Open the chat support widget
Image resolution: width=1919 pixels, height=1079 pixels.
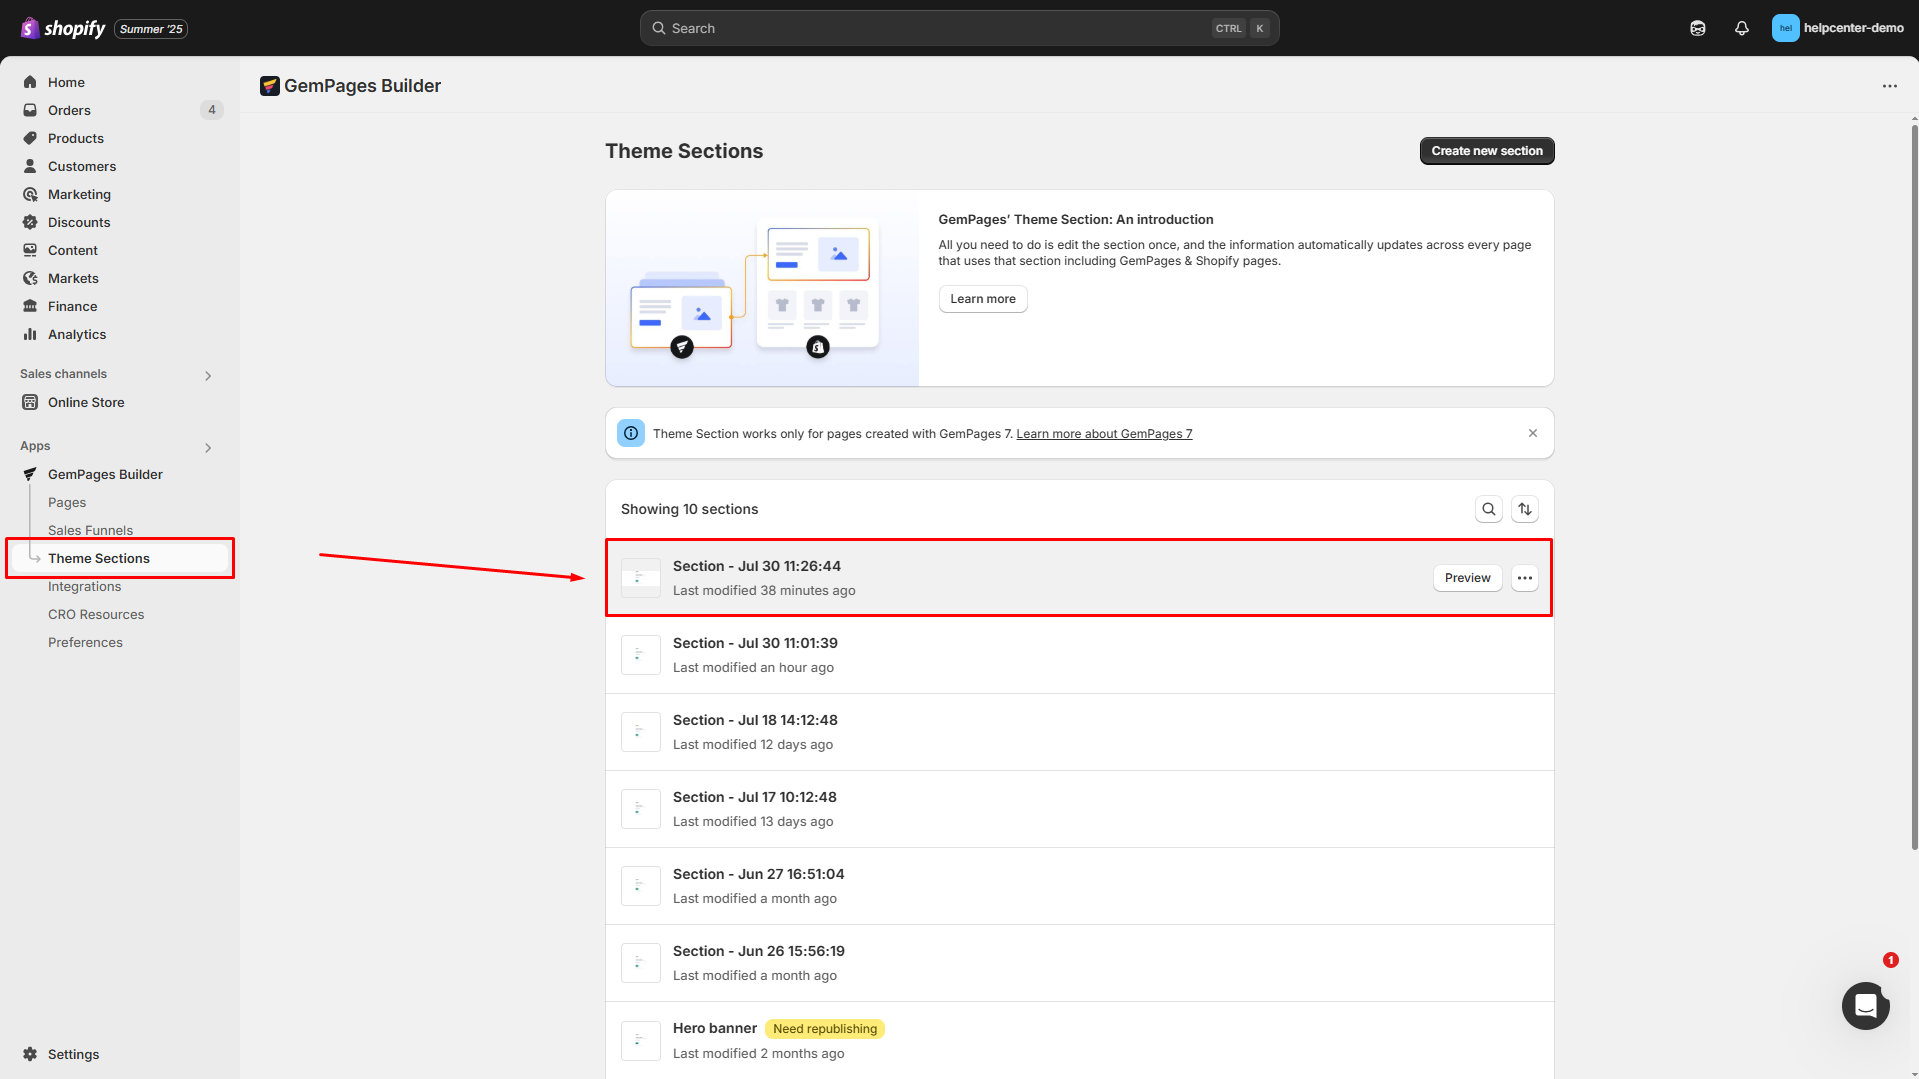click(1865, 1005)
